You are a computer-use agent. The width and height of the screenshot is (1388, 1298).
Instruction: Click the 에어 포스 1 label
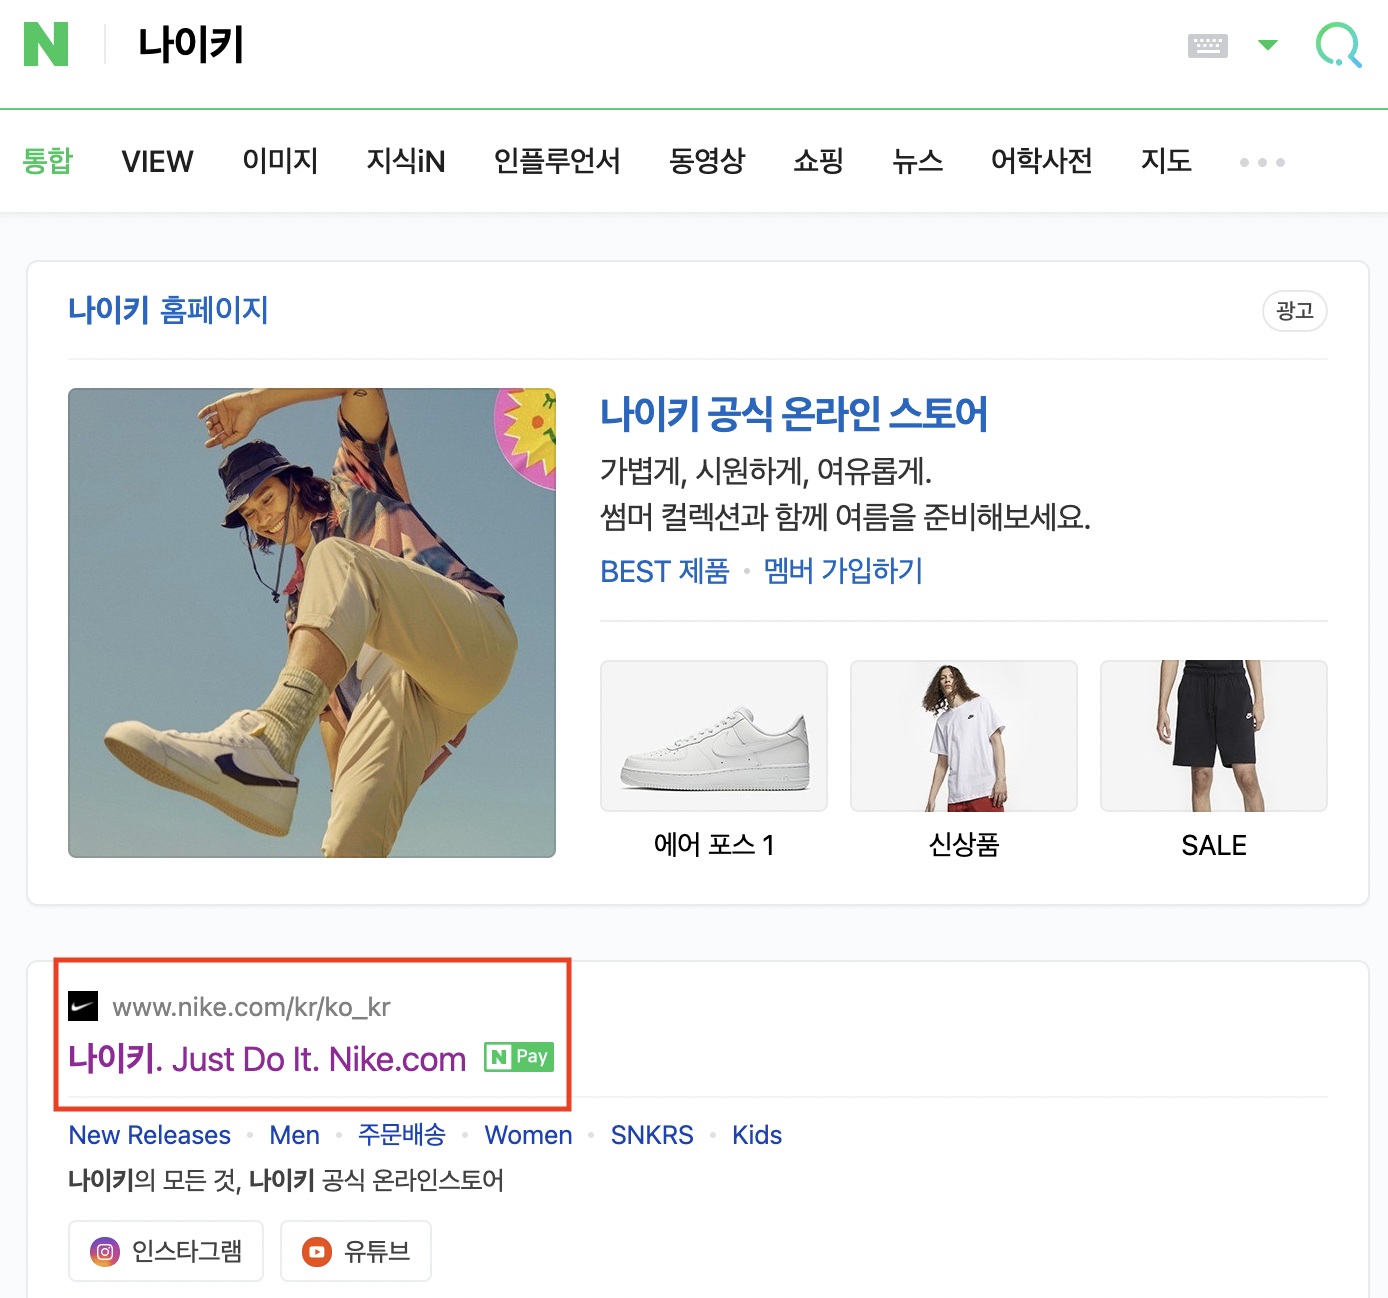click(714, 845)
